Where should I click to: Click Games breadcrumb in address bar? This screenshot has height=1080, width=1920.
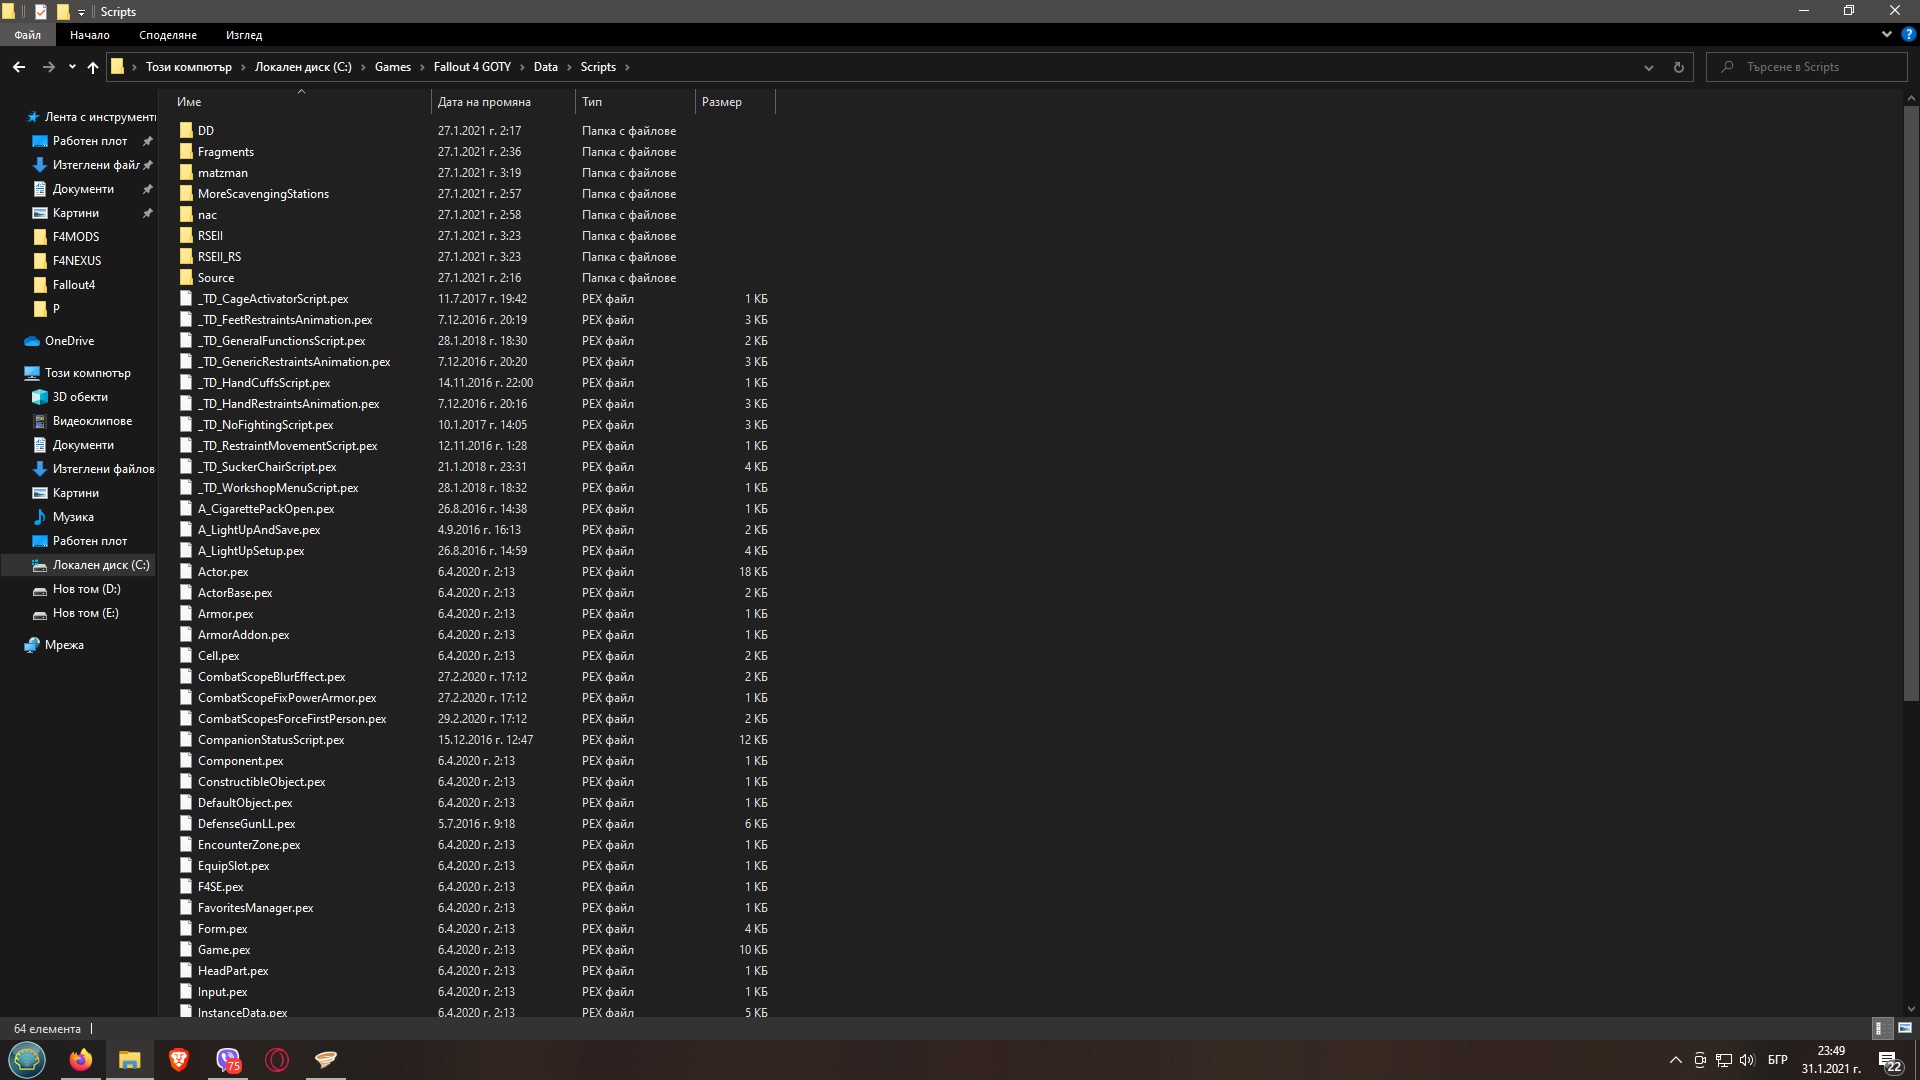point(392,67)
